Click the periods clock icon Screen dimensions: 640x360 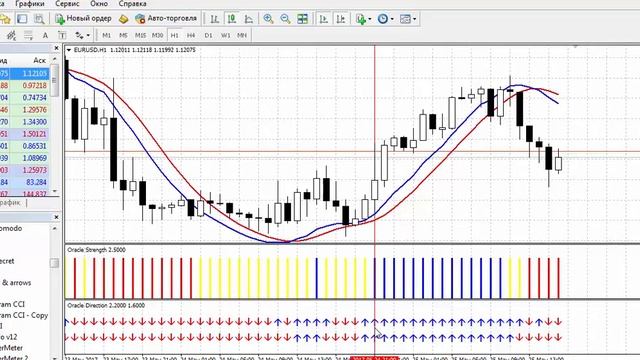tap(383, 19)
